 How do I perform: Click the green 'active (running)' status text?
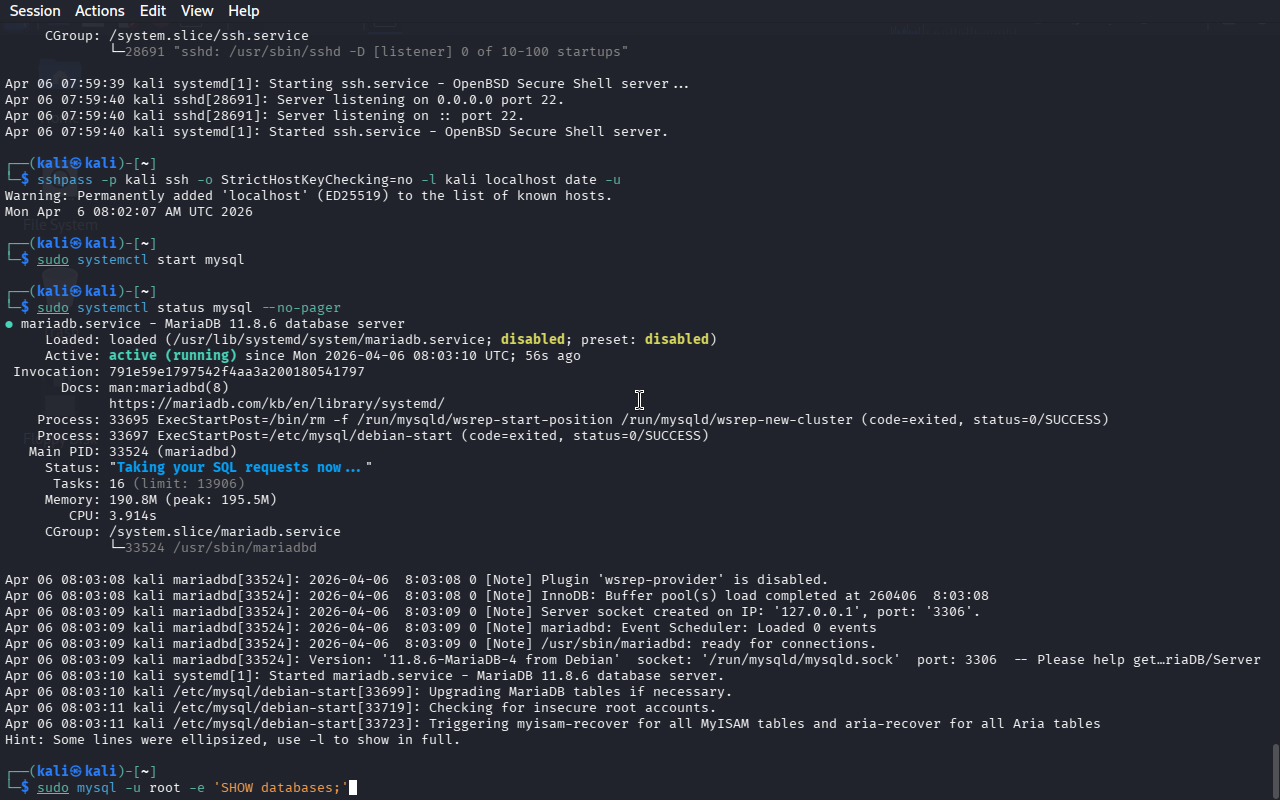[172, 356]
